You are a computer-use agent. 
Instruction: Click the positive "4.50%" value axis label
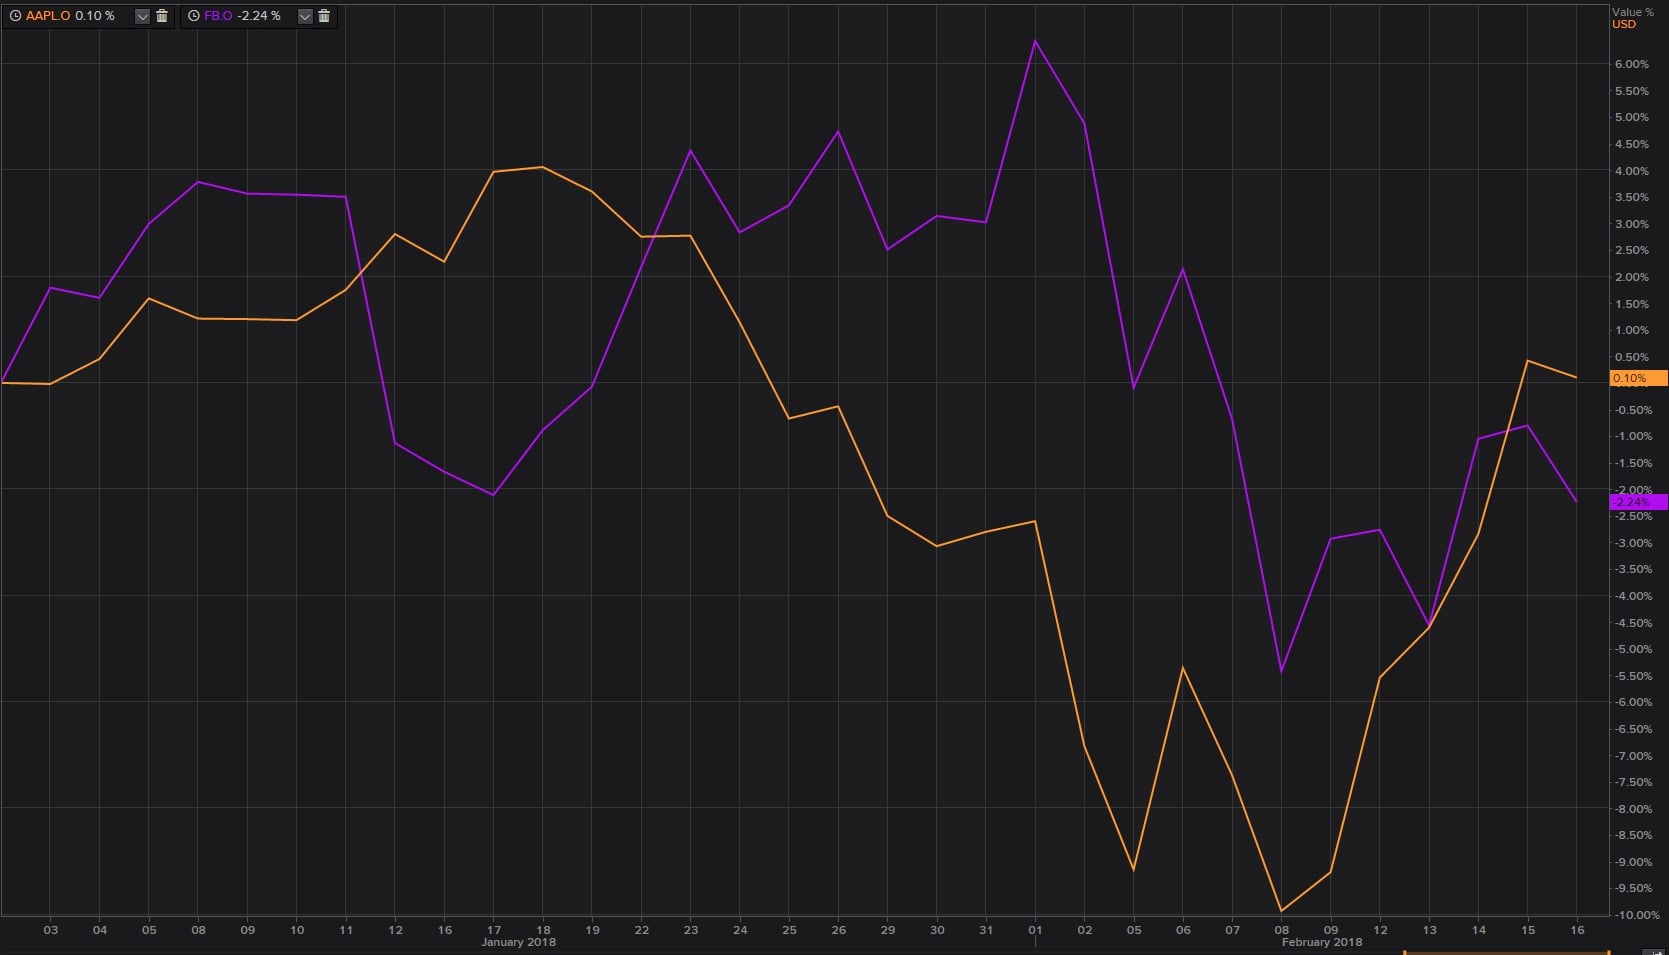point(1631,144)
